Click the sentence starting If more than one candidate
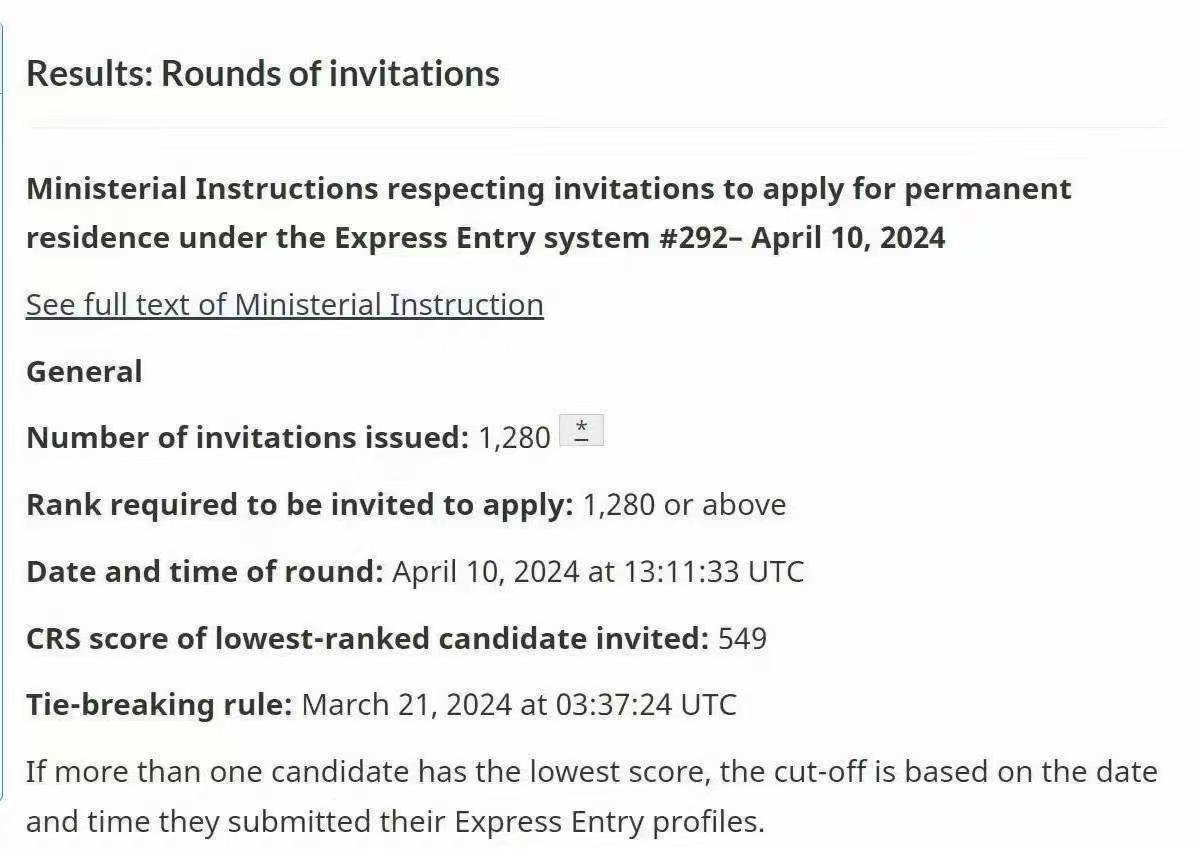Screen dimensions: 1196x849 (592, 796)
